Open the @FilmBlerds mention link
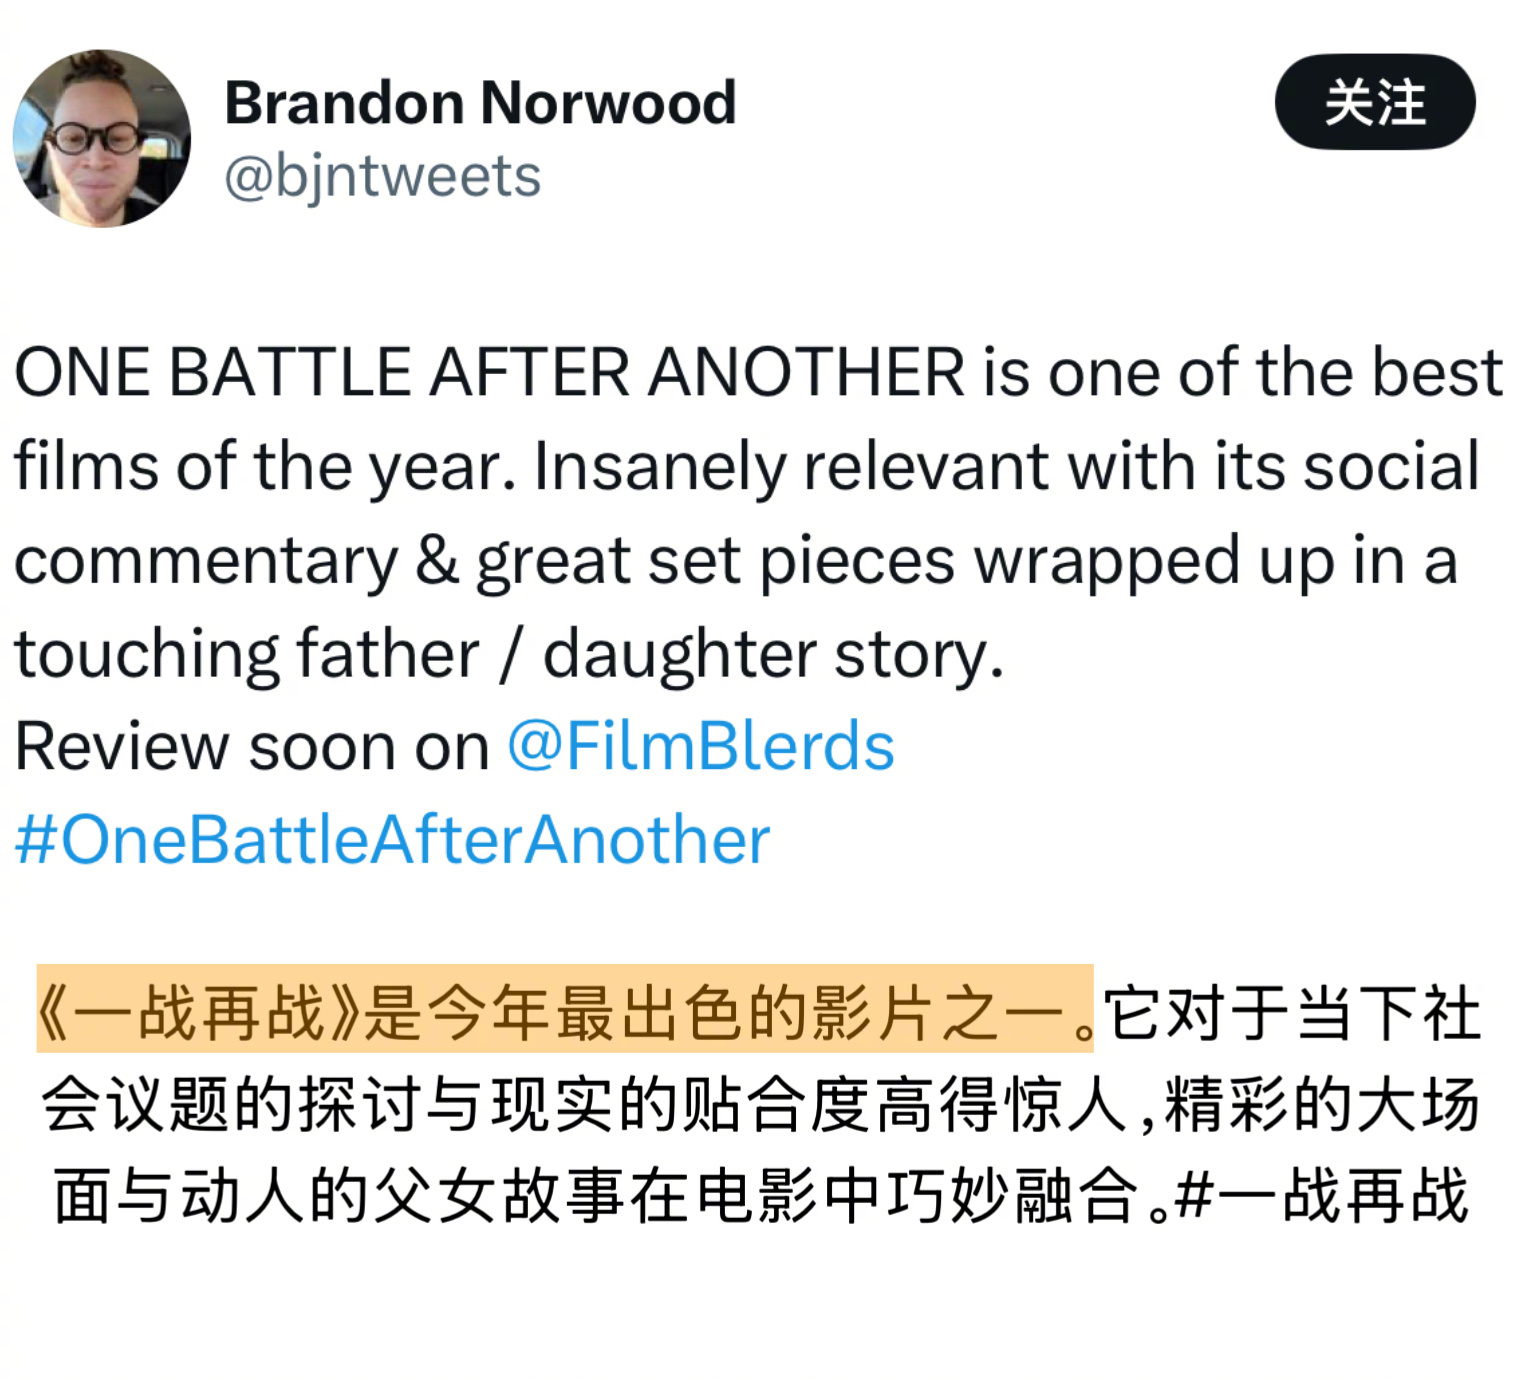 pyautogui.click(x=700, y=746)
